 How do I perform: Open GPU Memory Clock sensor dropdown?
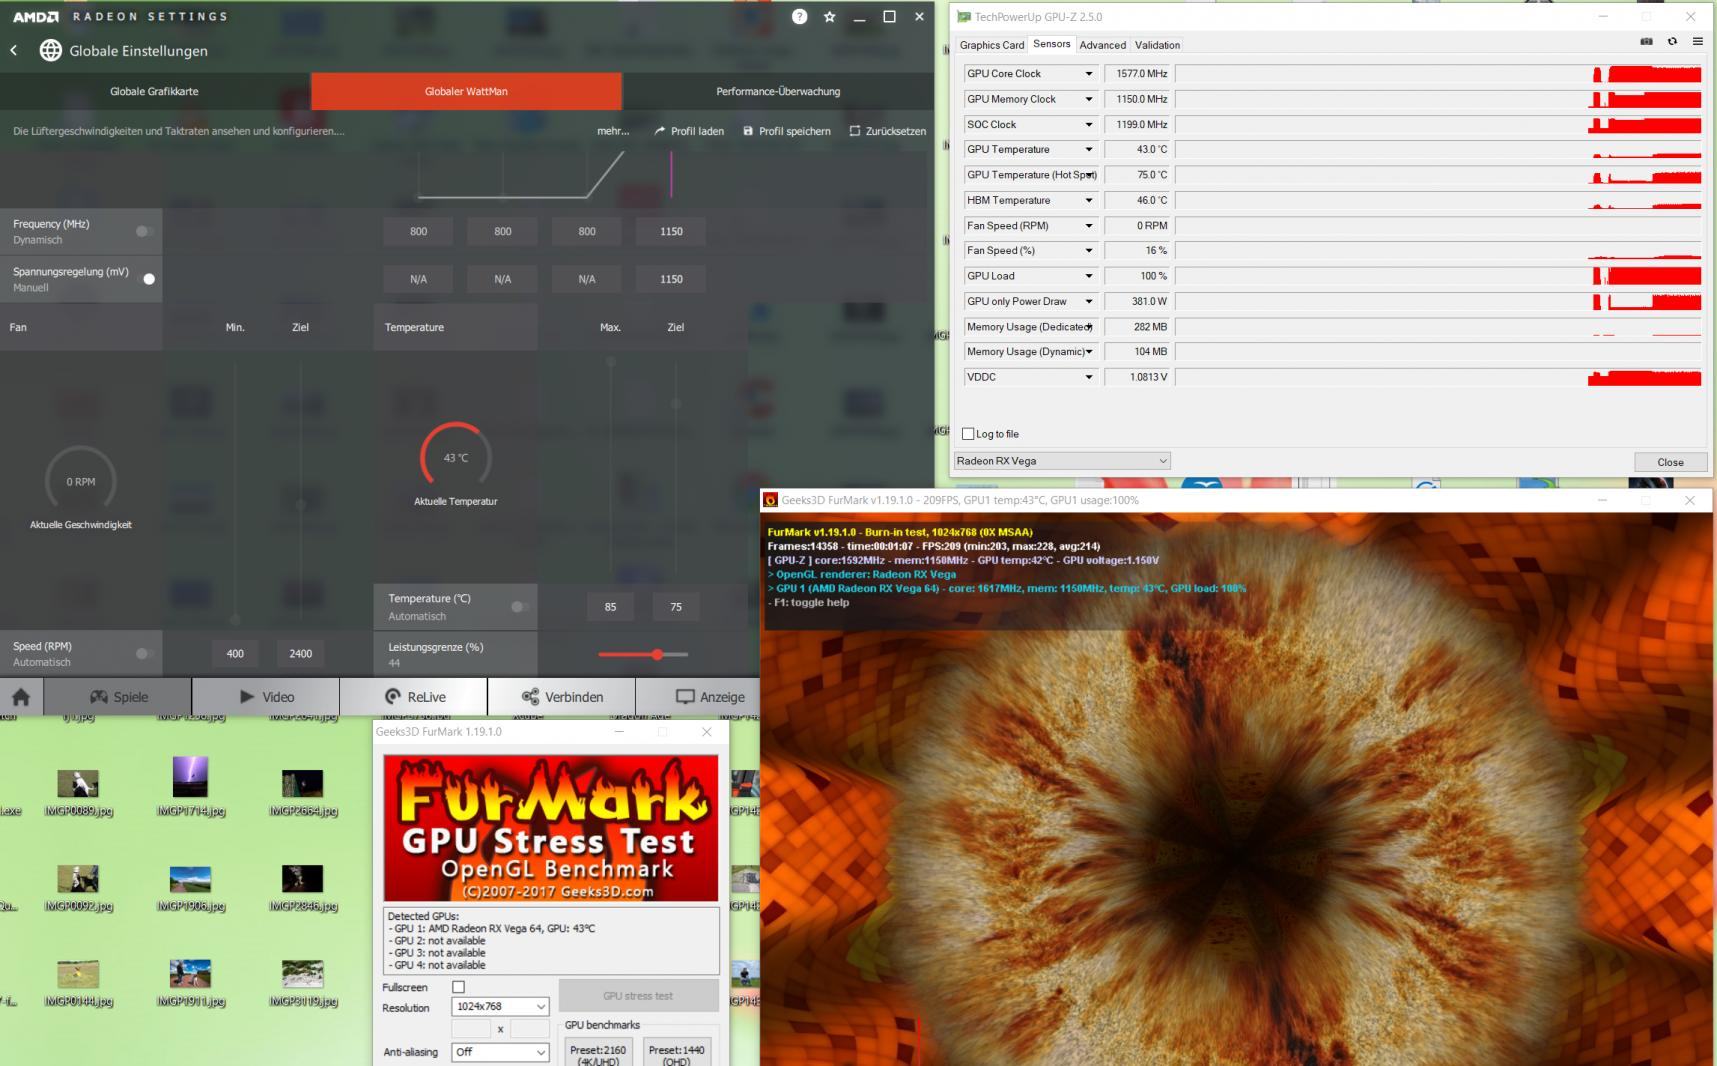tap(1089, 99)
